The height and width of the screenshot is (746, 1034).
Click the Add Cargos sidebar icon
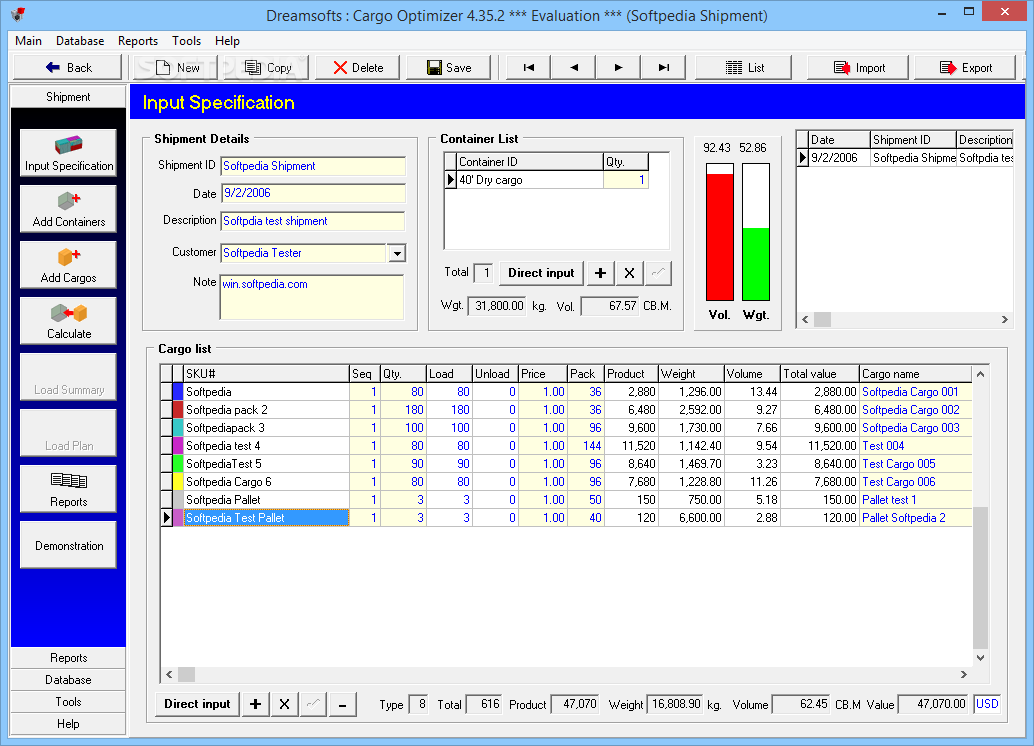point(69,265)
